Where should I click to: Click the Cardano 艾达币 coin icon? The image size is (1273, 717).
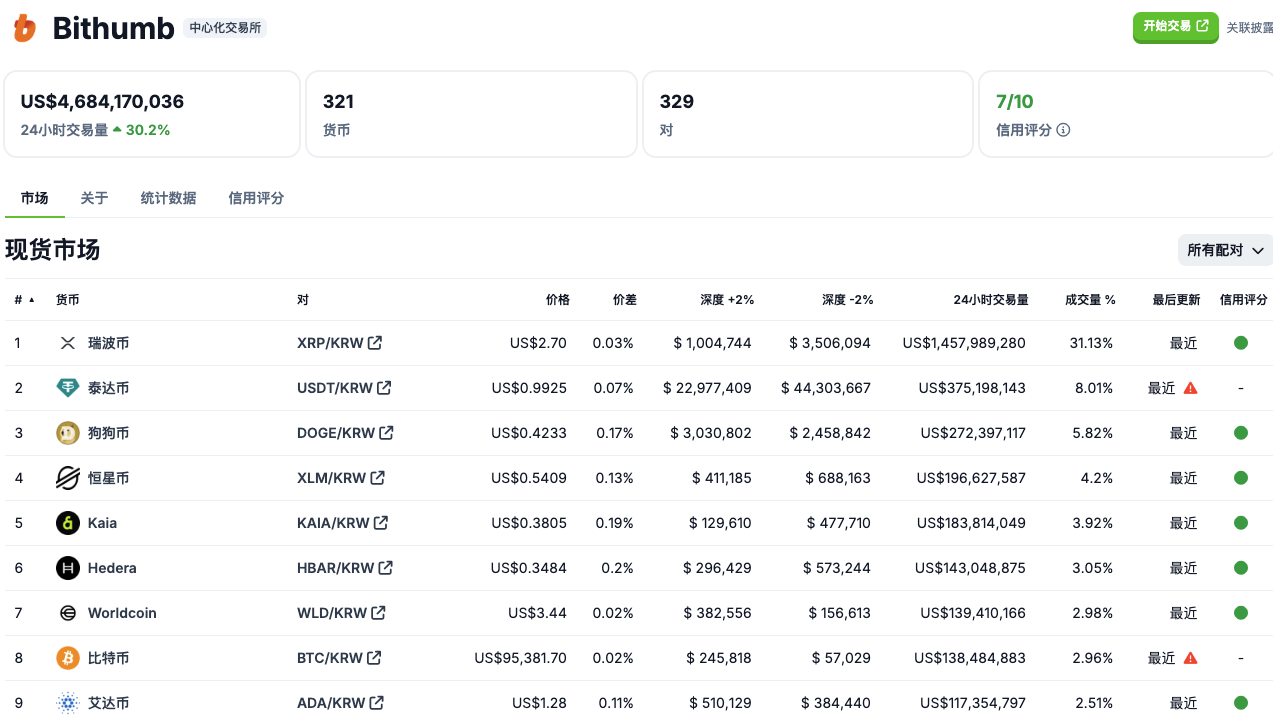click(67, 702)
